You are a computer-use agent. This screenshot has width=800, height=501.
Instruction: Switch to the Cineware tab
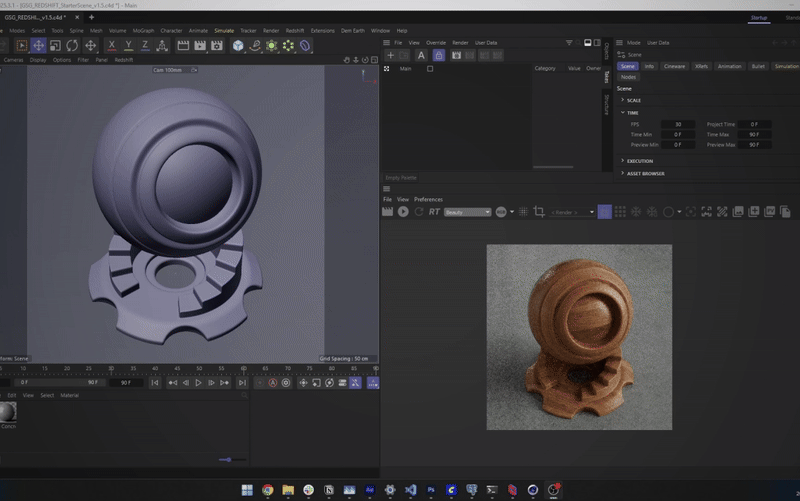pos(674,66)
